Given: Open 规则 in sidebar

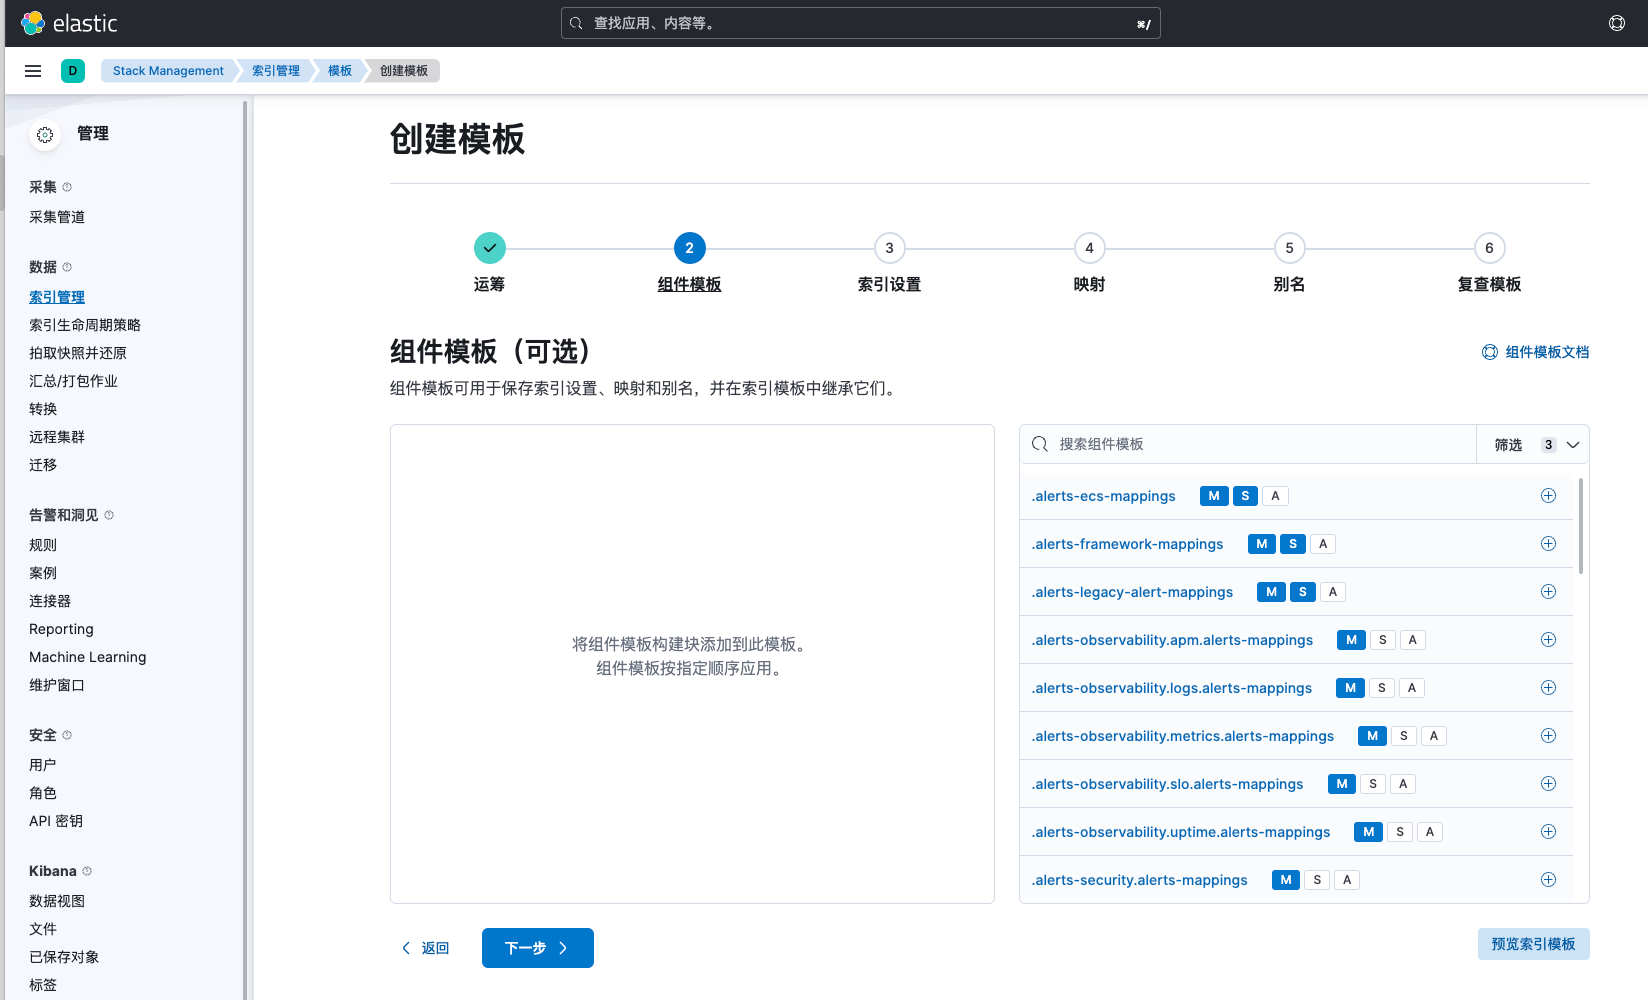Looking at the screenshot, I should (43, 545).
